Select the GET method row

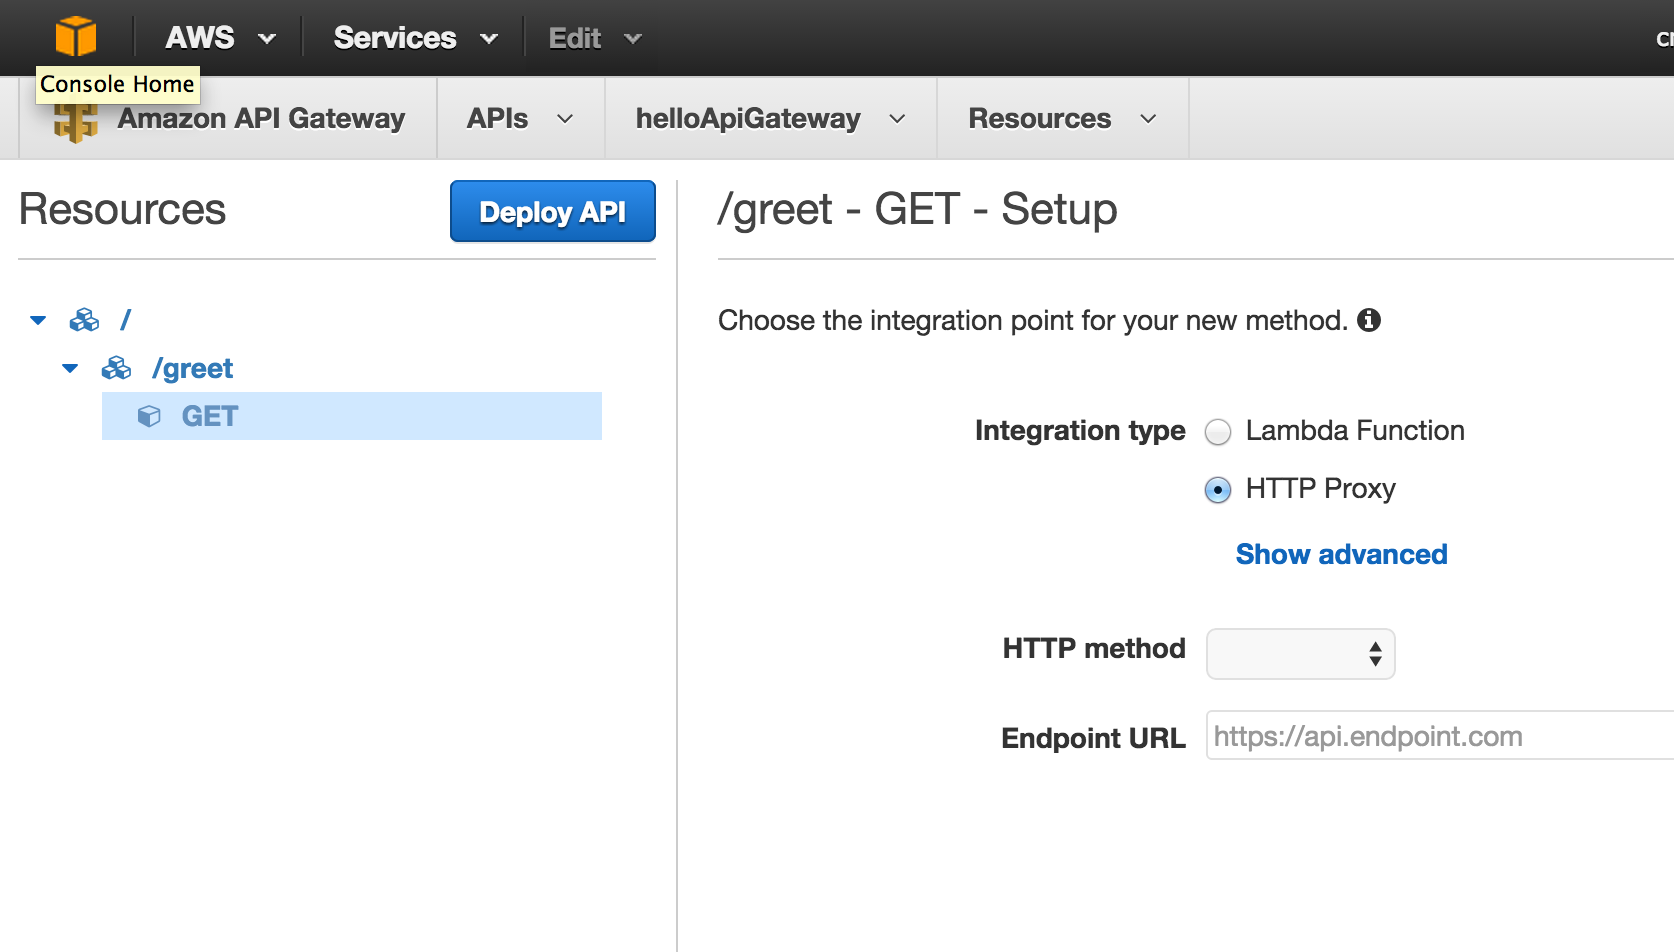(352, 416)
